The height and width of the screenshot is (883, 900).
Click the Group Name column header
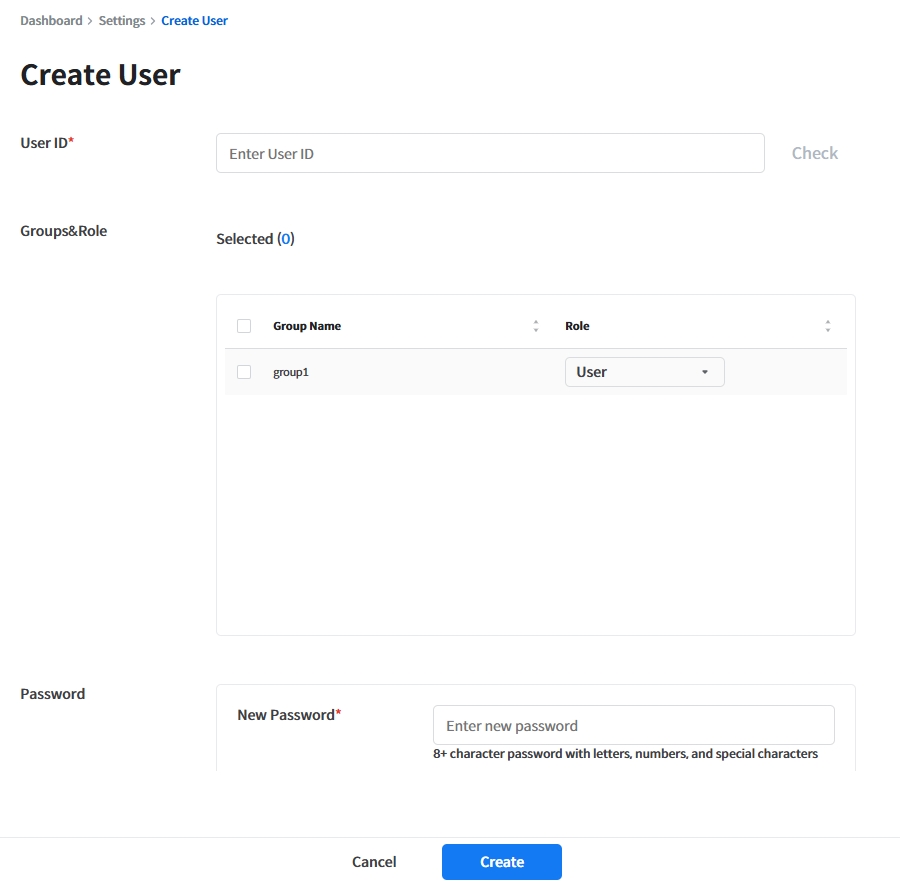tap(307, 326)
